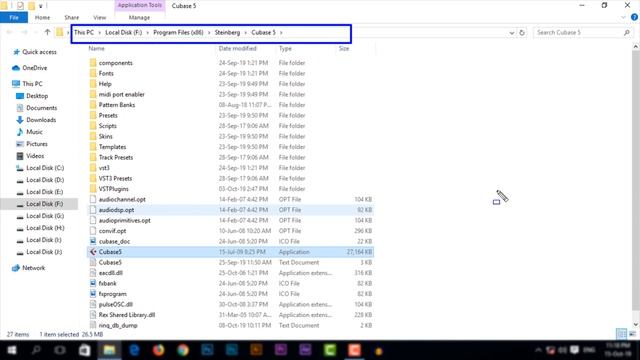Select the Pattern Banks folder icon
The height and width of the screenshot is (360, 640).
tap(93, 105)
